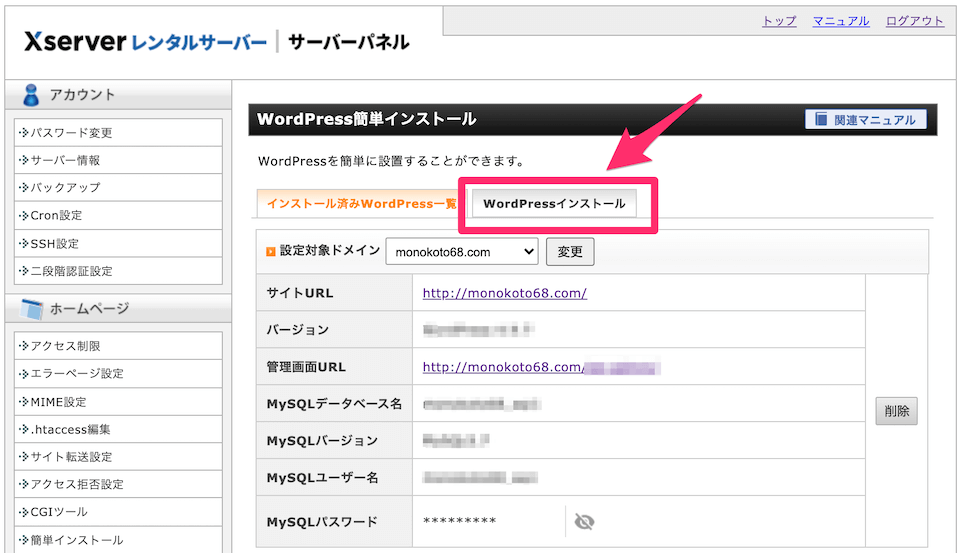Open site URL http://monokoto68.com/ link
This screenshot has width=960, height=553.
504,293
